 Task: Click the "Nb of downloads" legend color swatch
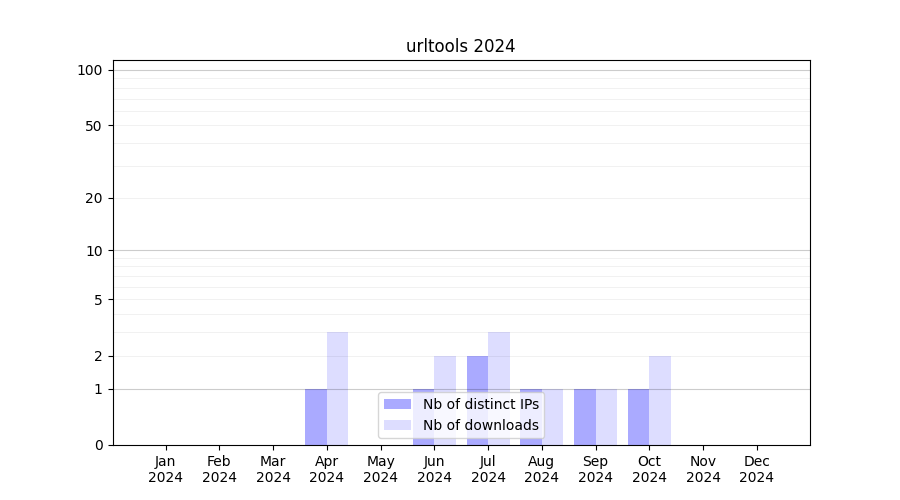coord(397,425)
